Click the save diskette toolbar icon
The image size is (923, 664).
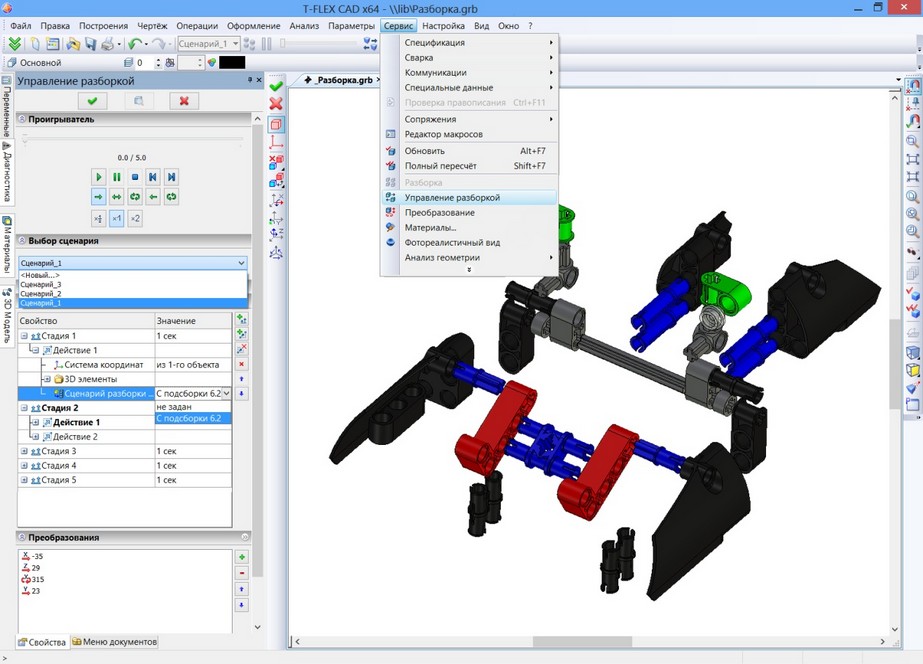(x=90, y=44)
